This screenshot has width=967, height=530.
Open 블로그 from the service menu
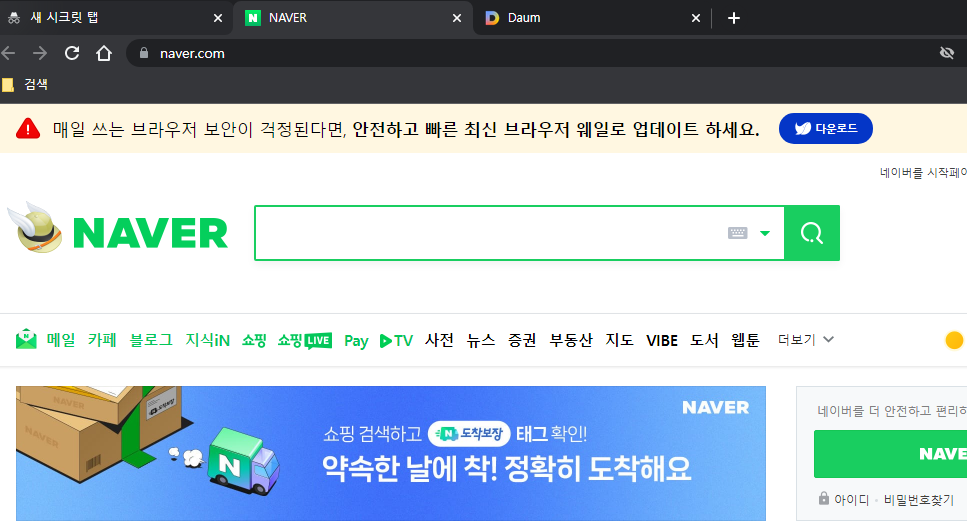(150, 340)
